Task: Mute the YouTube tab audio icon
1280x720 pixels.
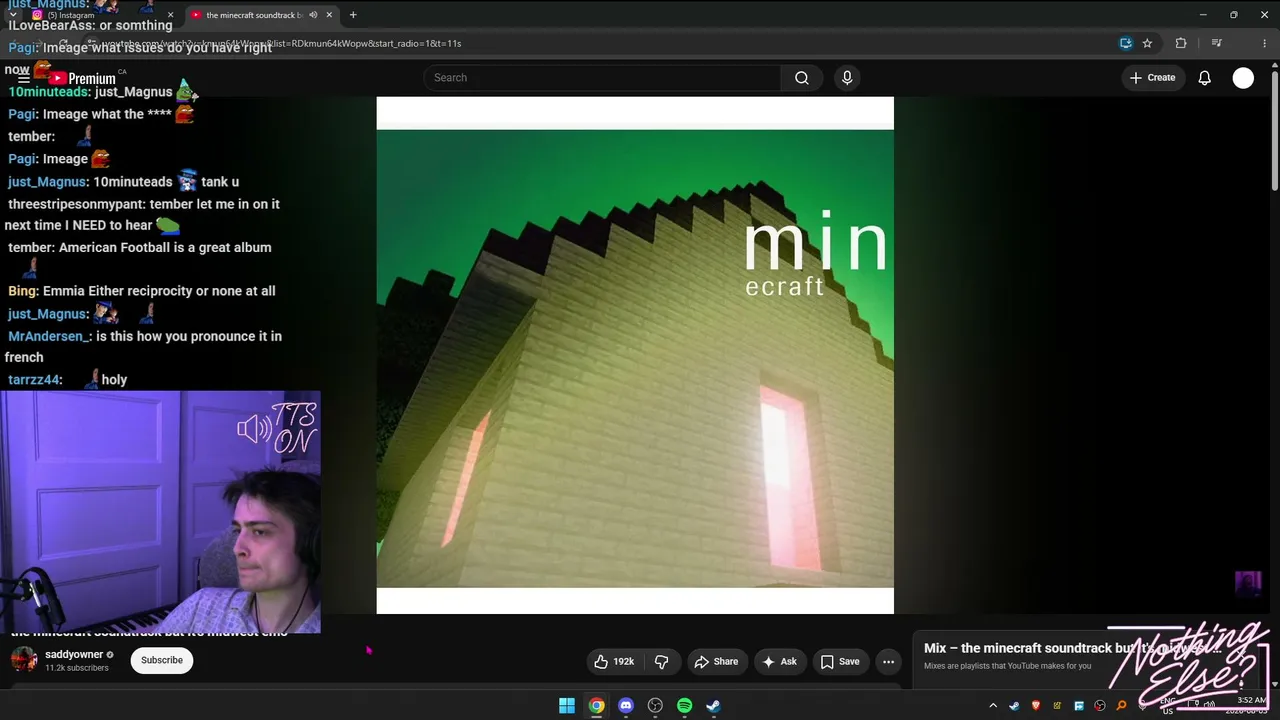Action: pyautogui.click(x=313, y=15)
